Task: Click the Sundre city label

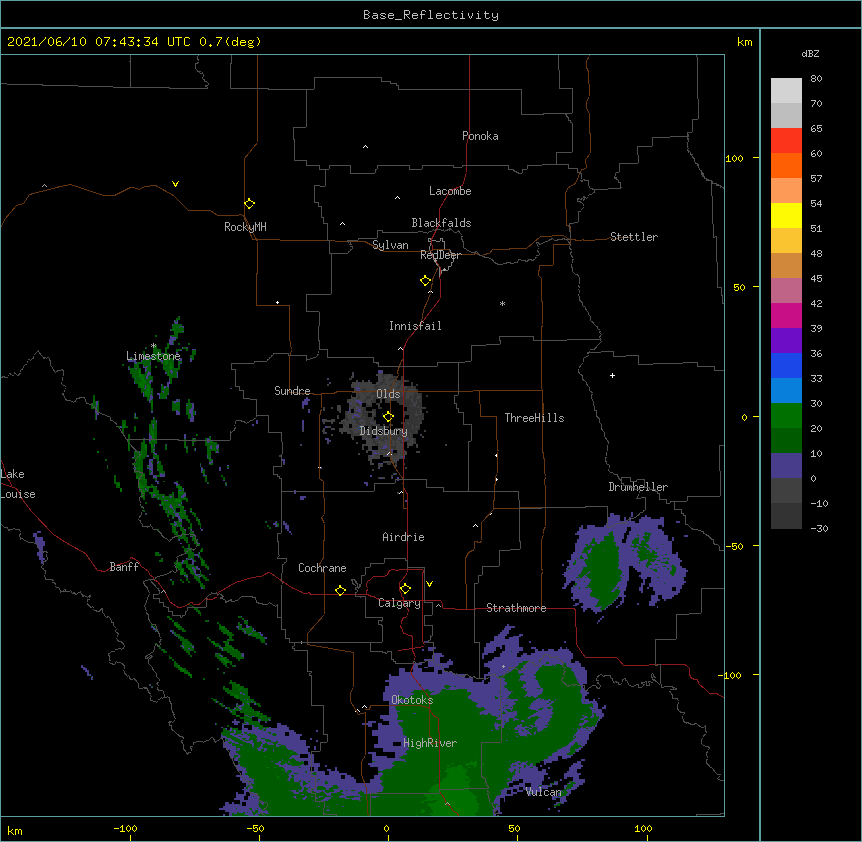Action: 292,391
